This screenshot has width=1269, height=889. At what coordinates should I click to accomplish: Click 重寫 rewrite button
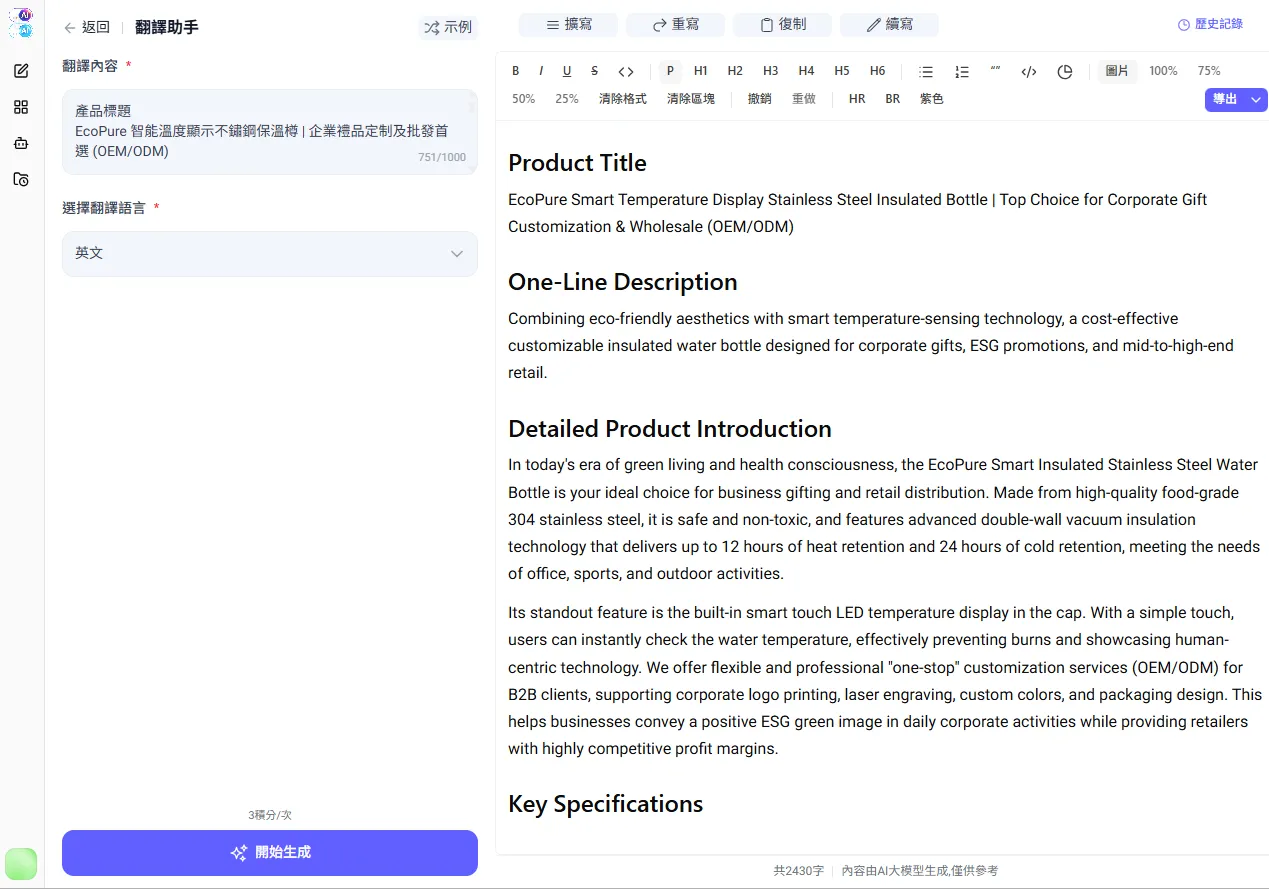pos(675,25)
